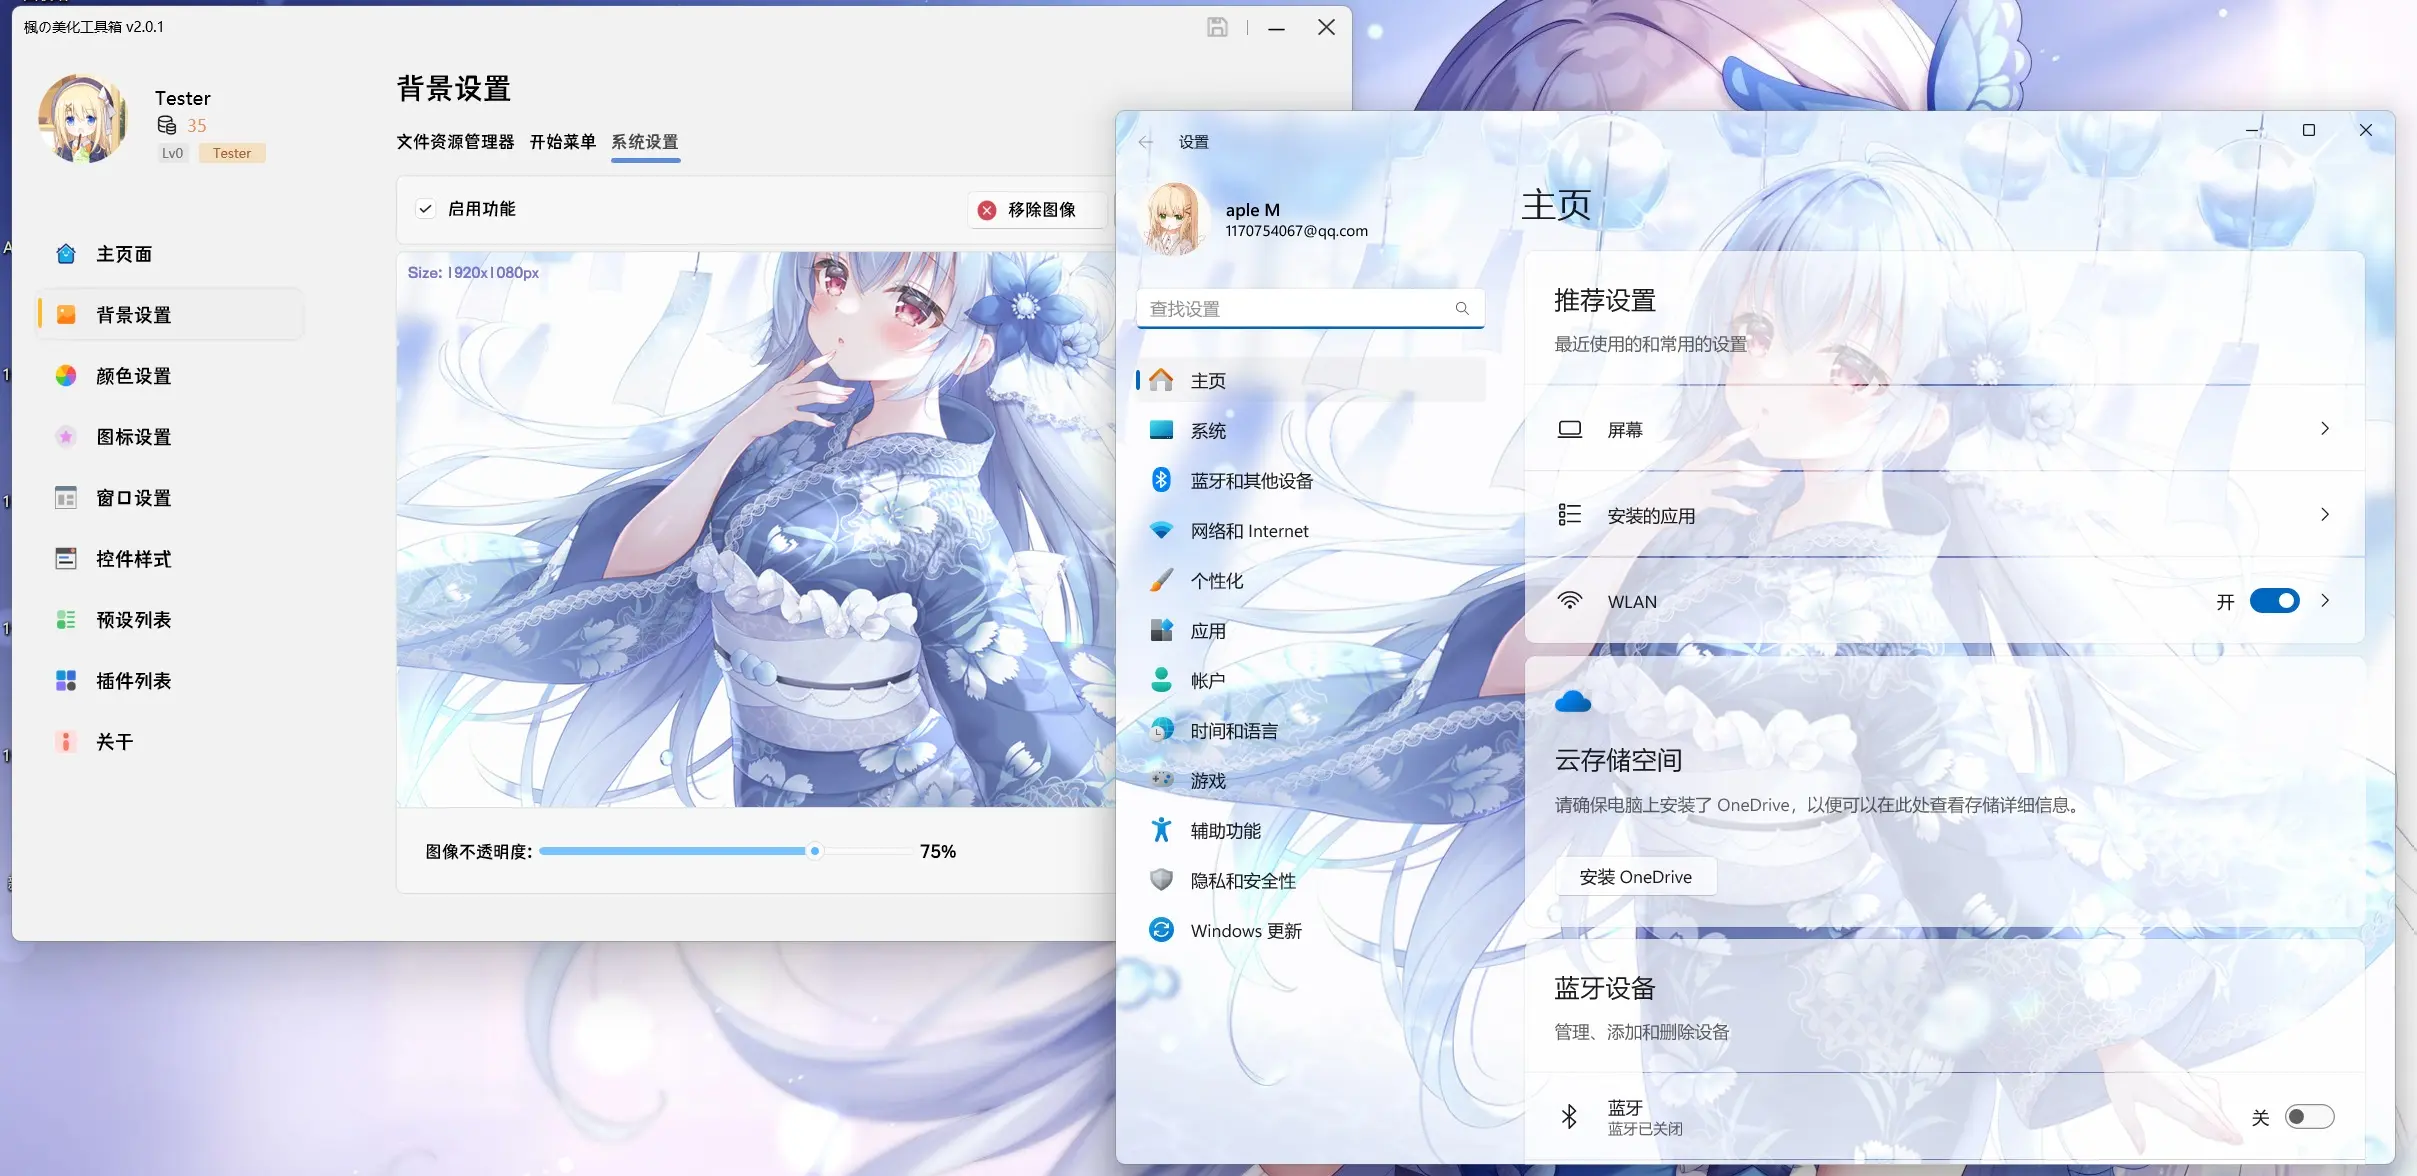The height and width of the screenshot is (1176, 2417).
Task: Open 颜色设置 color wheel icon
Action: 66,376
